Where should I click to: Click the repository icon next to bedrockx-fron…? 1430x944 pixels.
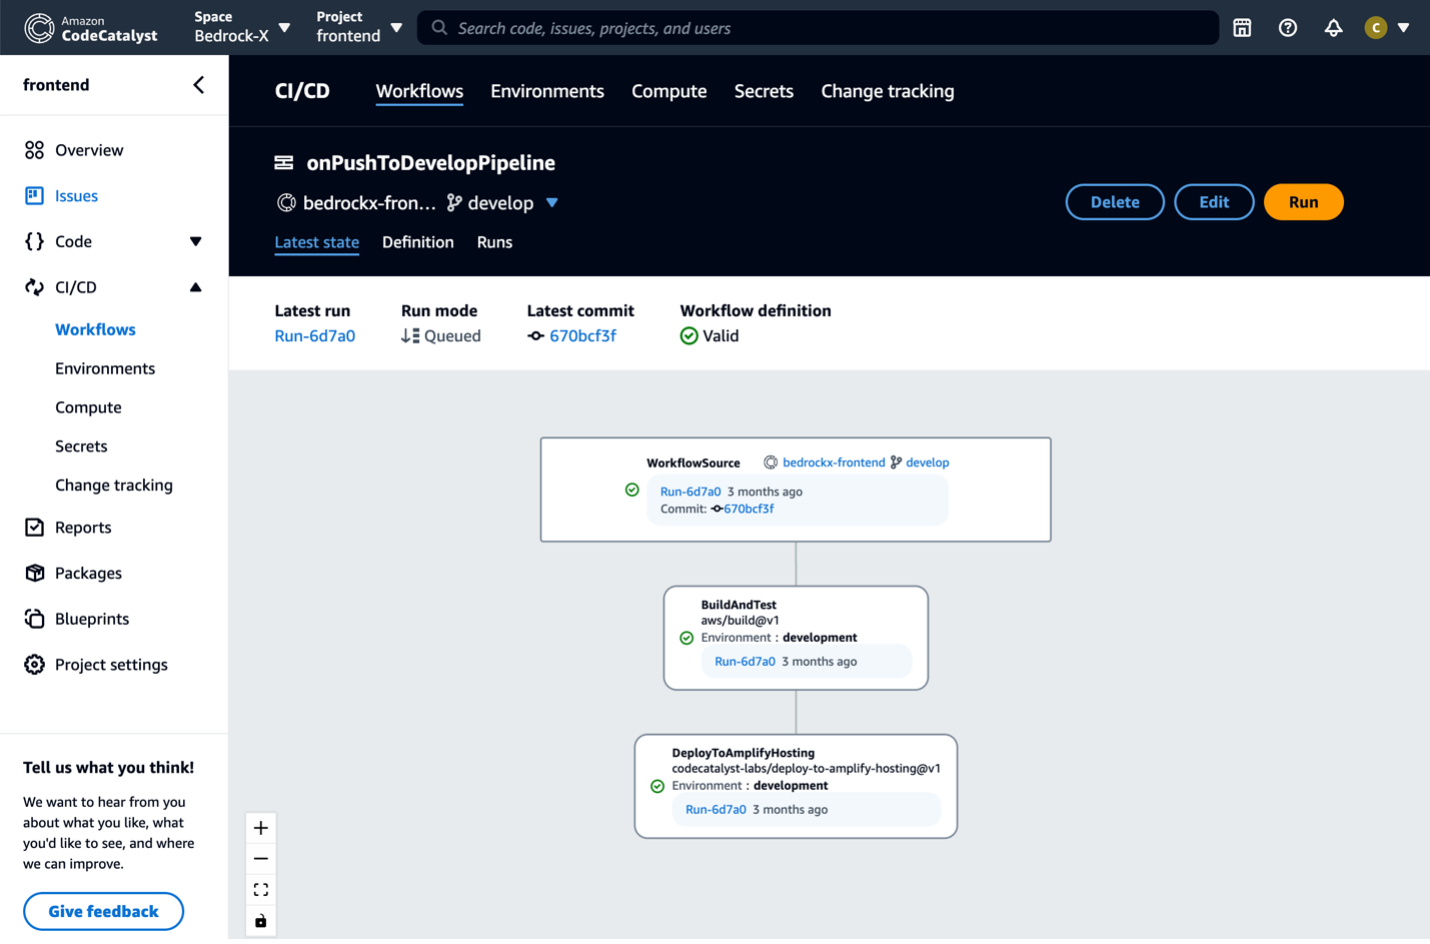286,203
